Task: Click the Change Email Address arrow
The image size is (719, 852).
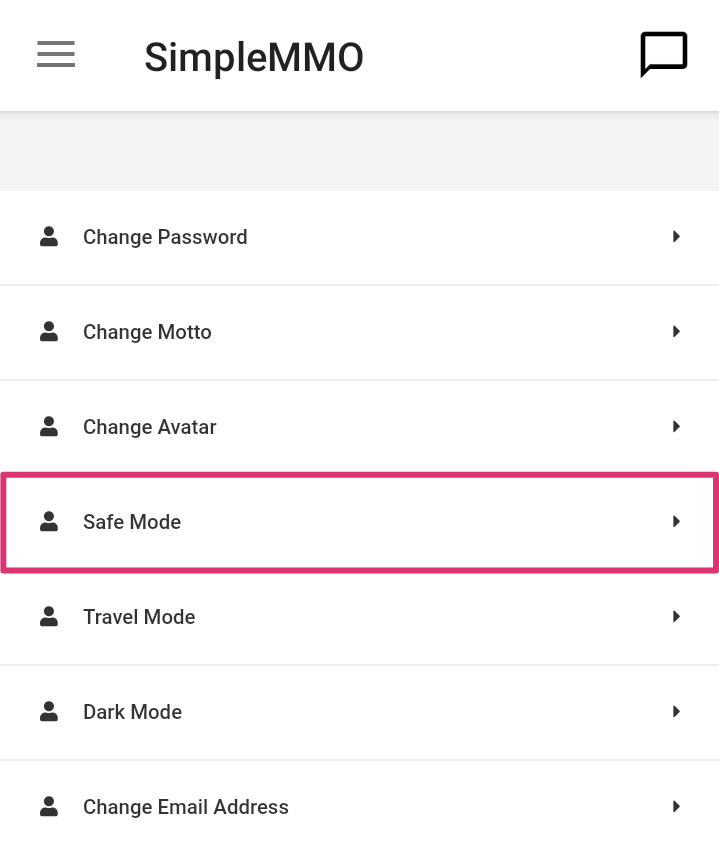Action: [x=677, y=807]
